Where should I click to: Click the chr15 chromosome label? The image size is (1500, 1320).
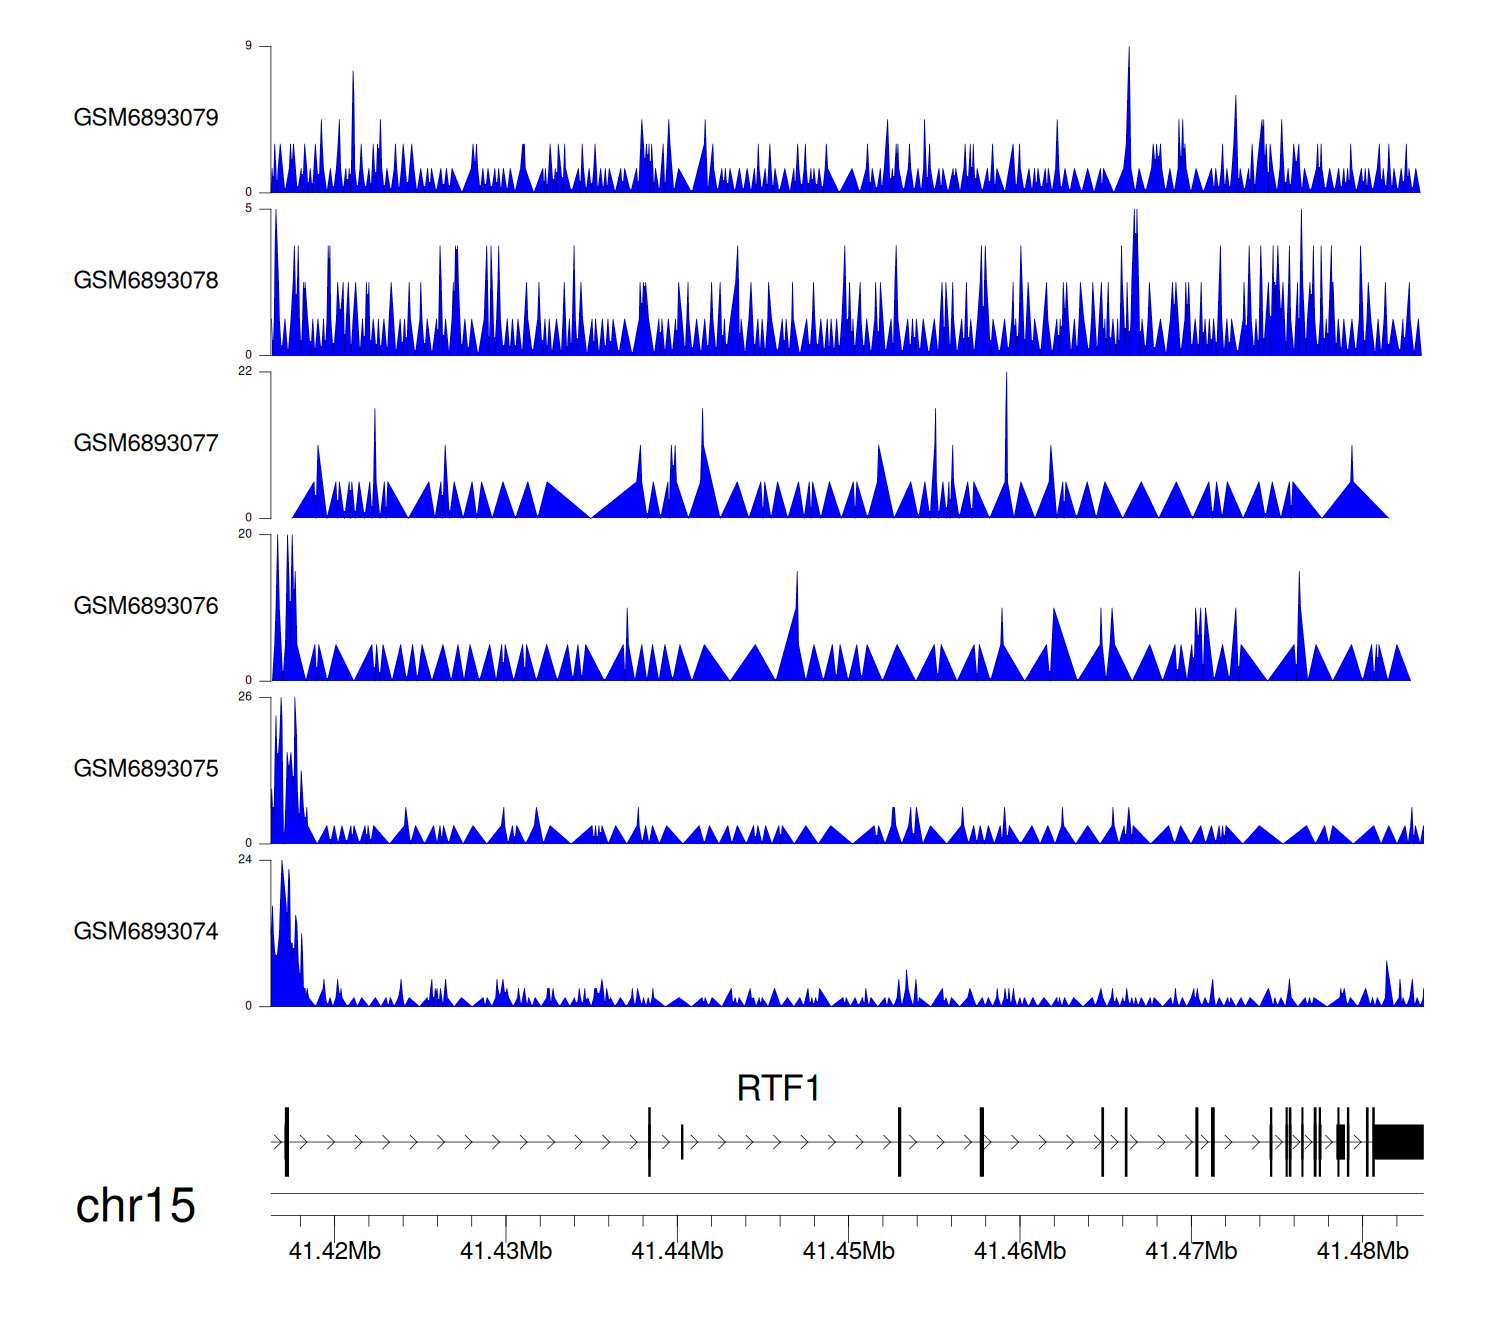[135, 1206]
